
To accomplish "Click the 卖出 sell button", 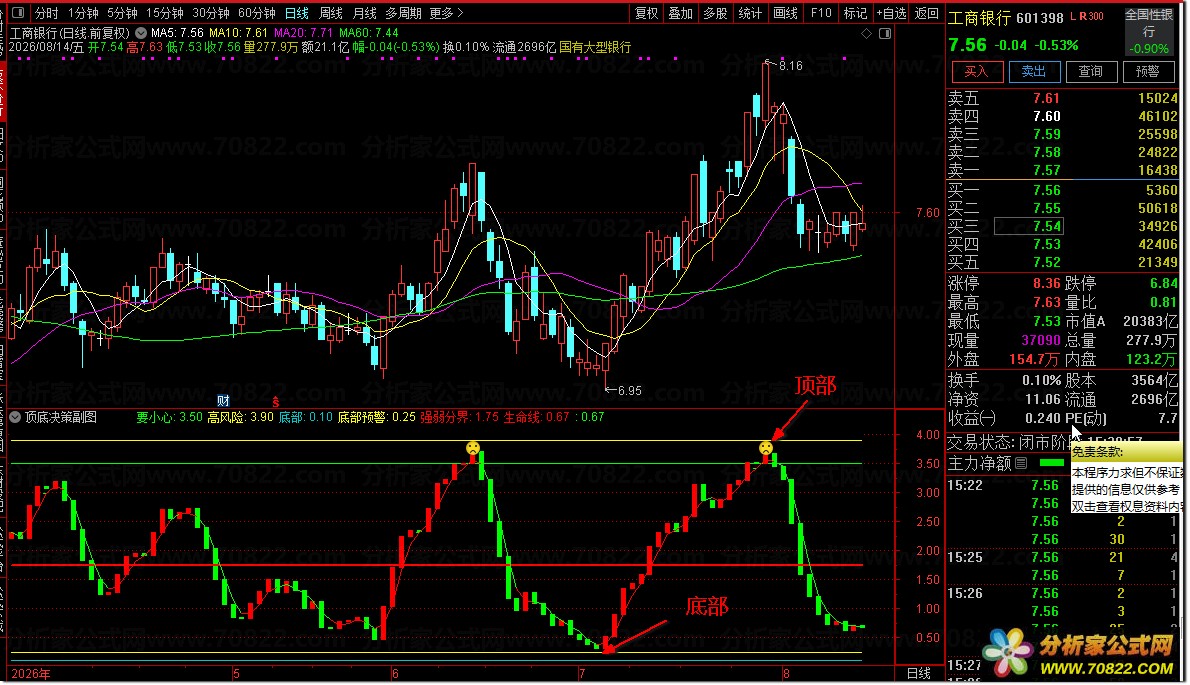I will point(1034,71).
